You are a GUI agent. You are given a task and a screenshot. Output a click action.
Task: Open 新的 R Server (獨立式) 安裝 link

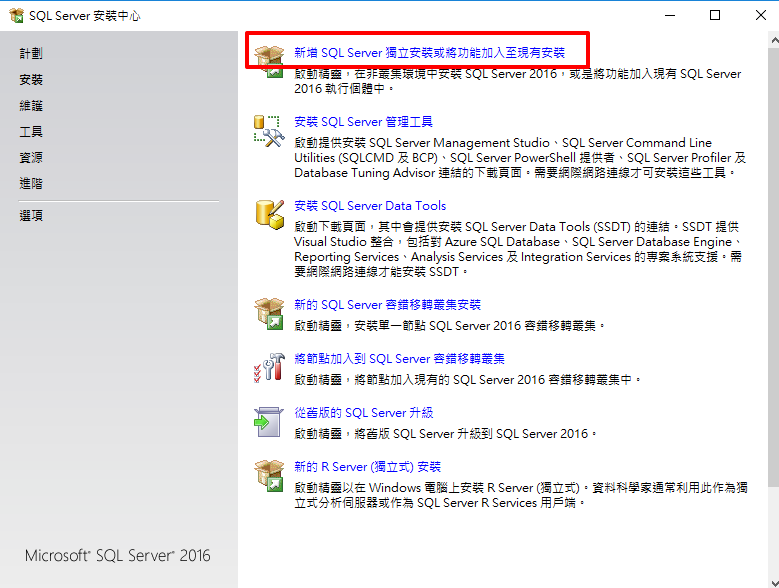(368, 467)
